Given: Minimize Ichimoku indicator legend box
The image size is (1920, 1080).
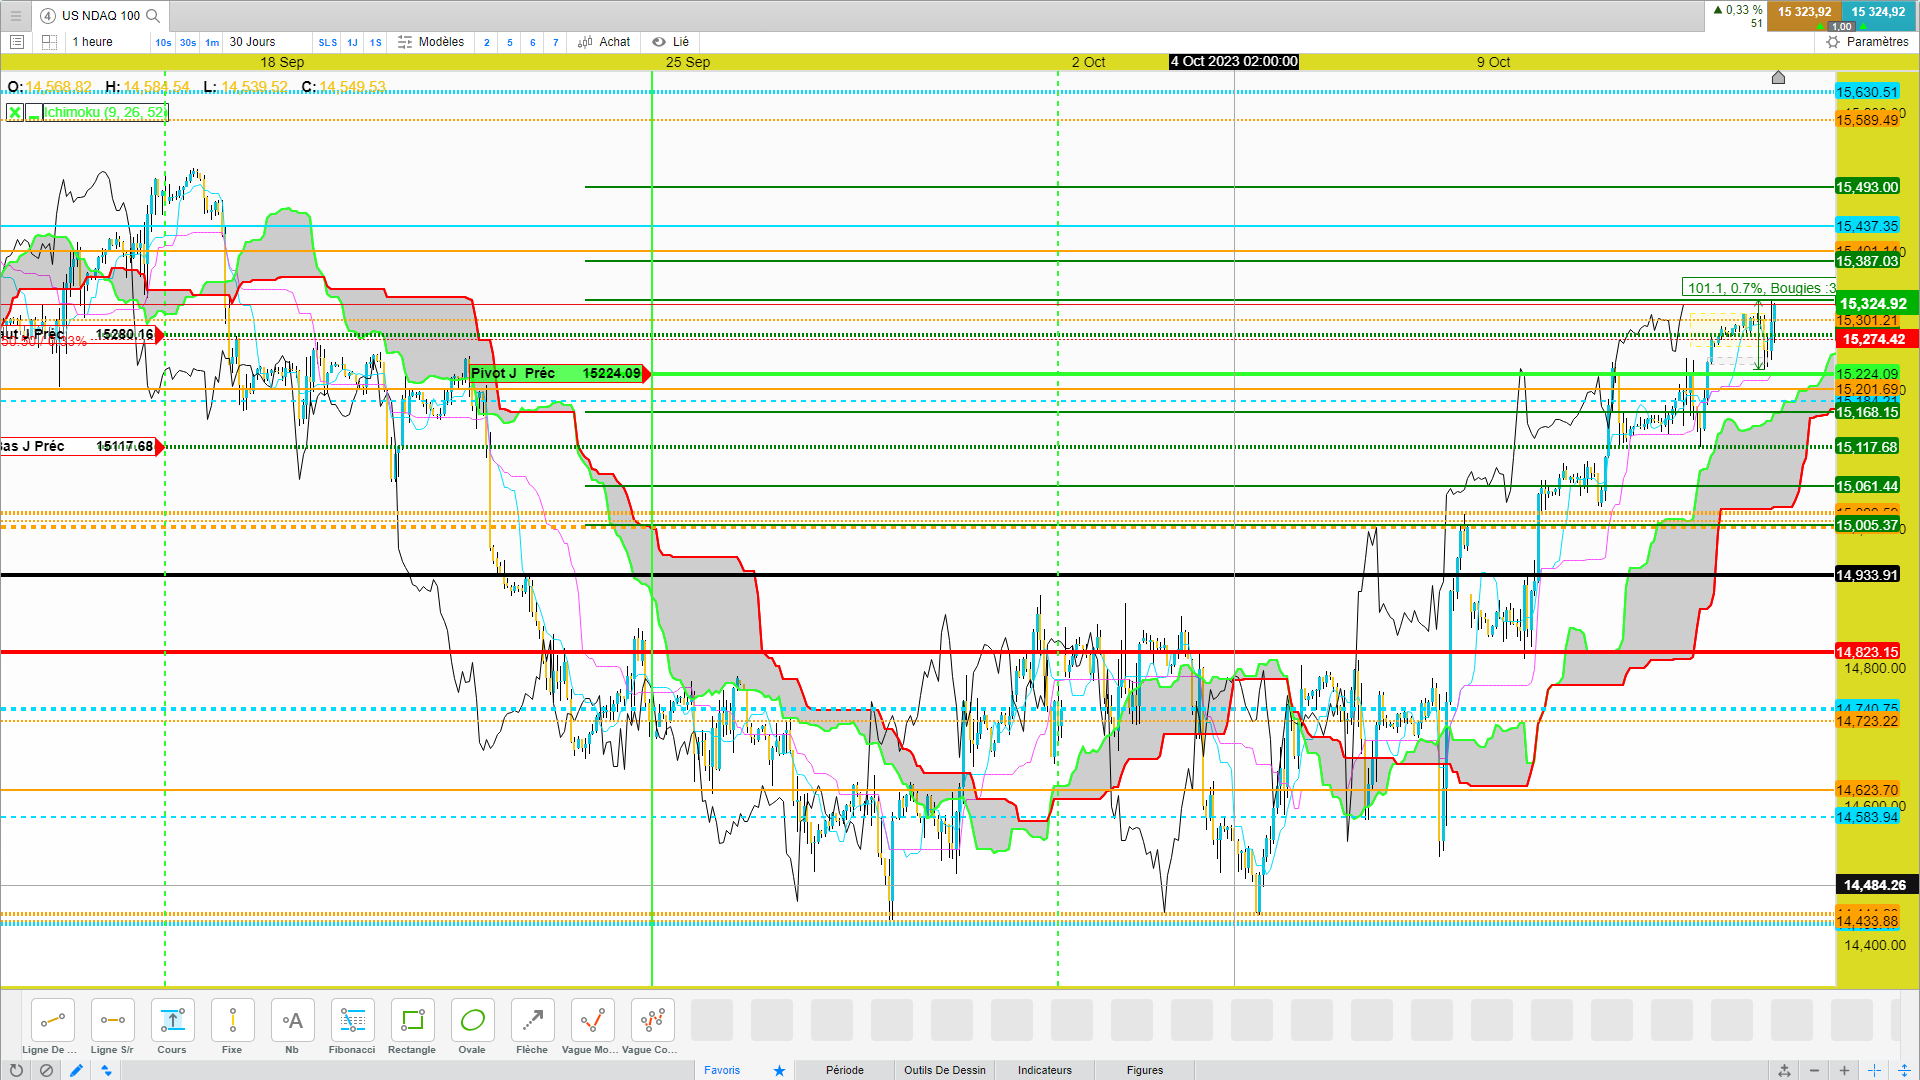Looking at the screenshot, I should pos(34,113).
